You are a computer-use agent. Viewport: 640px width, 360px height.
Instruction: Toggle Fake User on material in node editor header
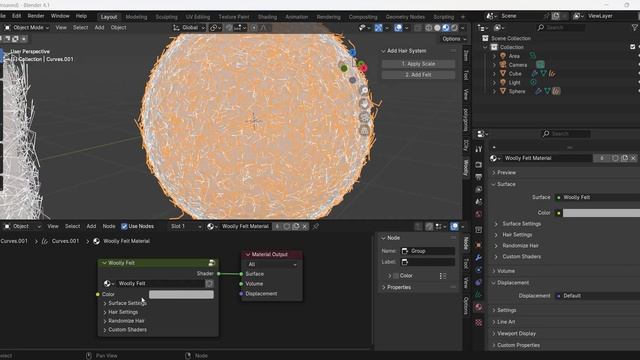pyautogui.click(x=287, y=226)
